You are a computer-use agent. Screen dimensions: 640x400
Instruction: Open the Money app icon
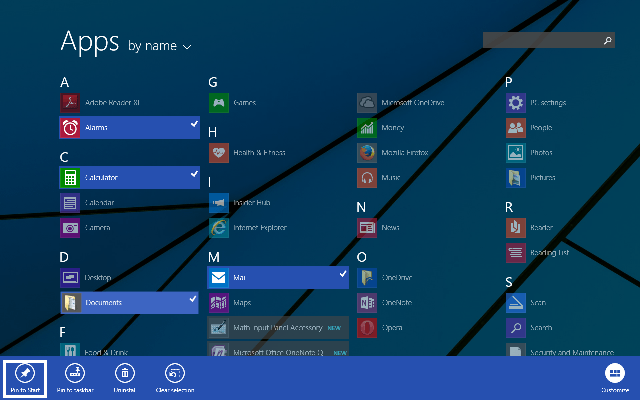(367, 128)
